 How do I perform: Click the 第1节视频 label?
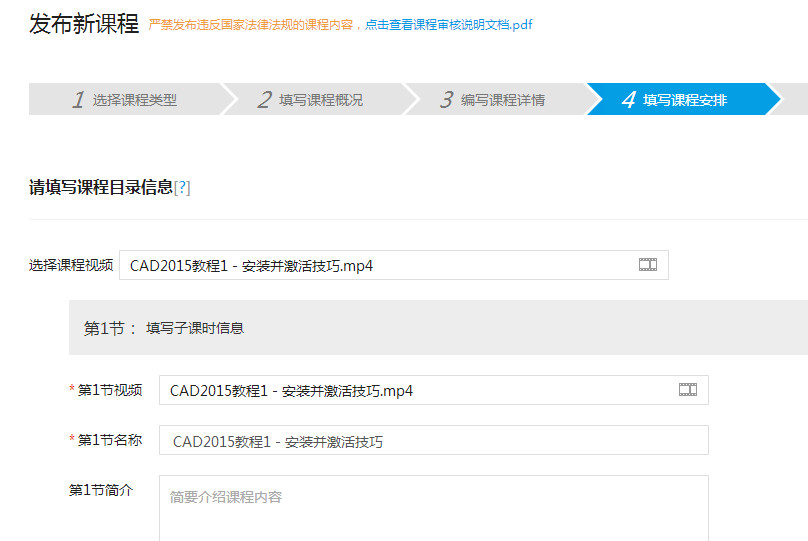(x=110, y=391)
